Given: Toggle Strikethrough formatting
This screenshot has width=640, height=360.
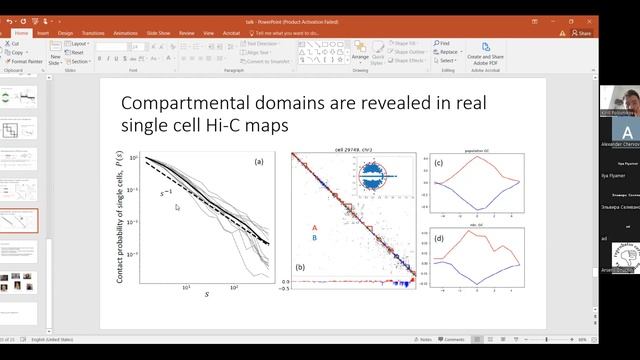Looking at the screenshot, I should 133,59.
